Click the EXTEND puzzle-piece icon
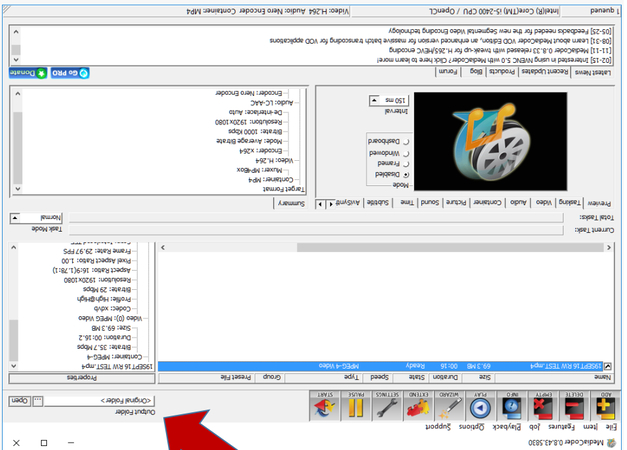 (418, 406)
